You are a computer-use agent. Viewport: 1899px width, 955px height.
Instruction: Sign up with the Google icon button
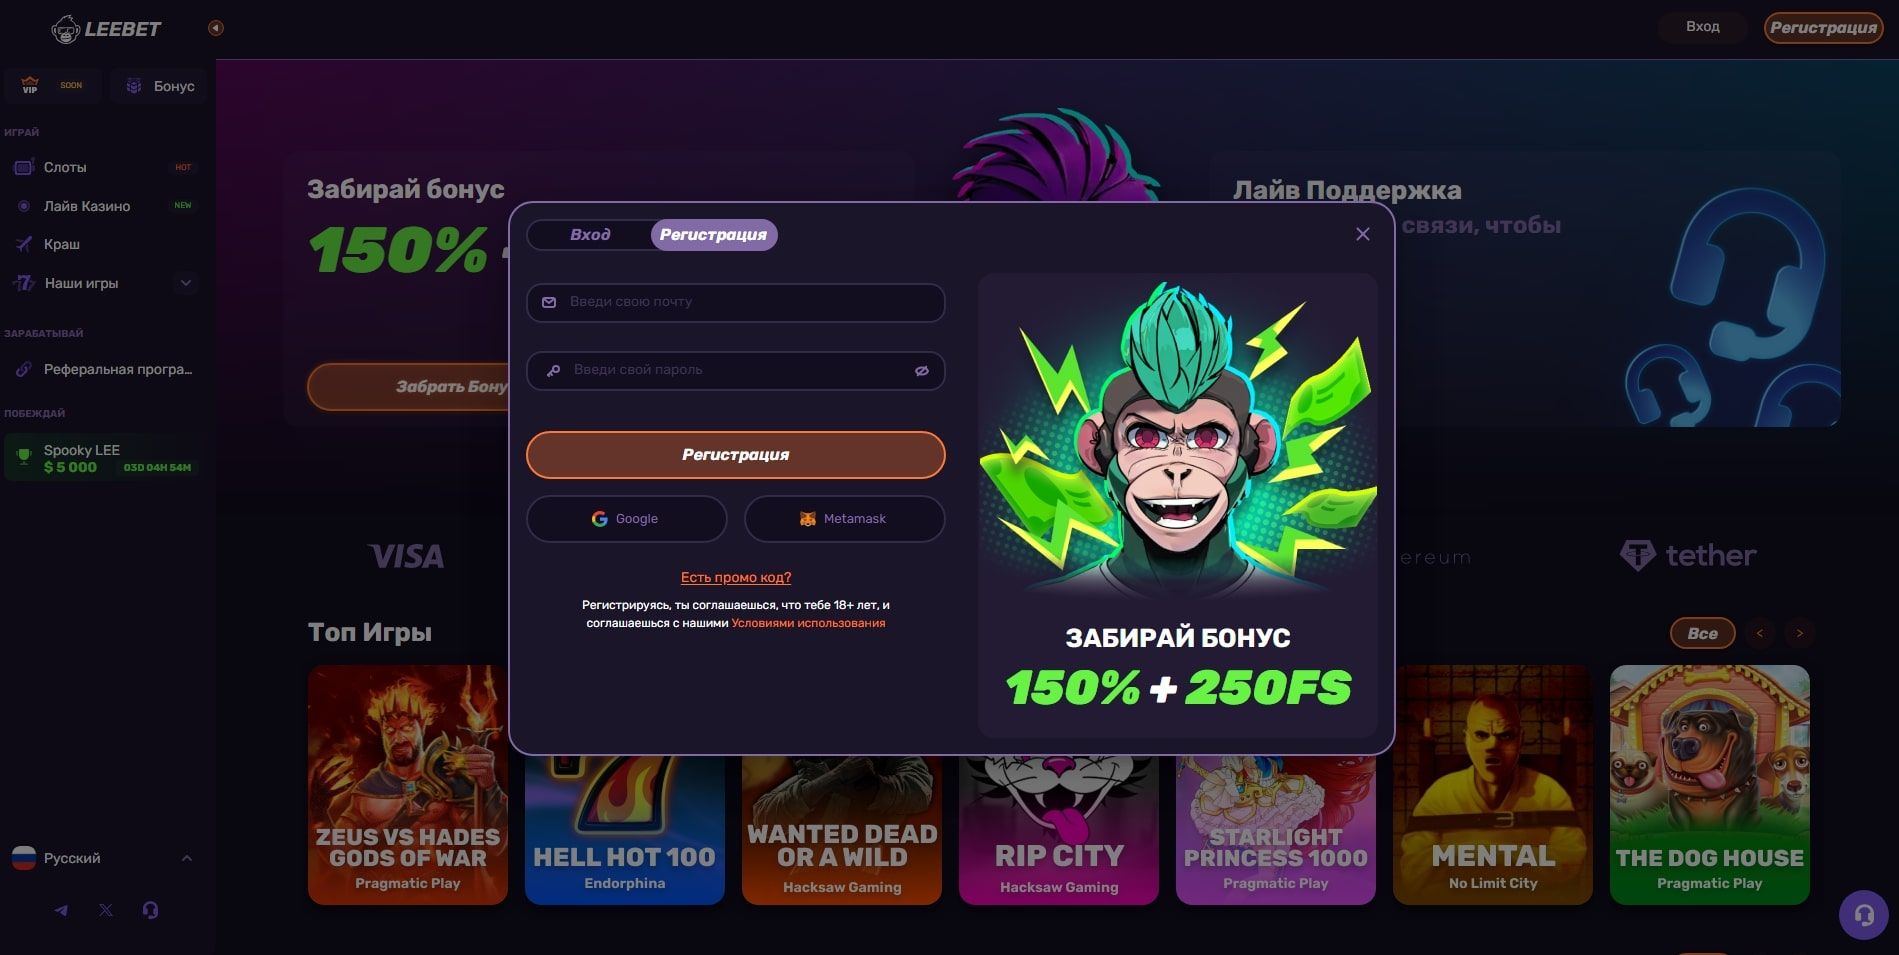(626, 519)
